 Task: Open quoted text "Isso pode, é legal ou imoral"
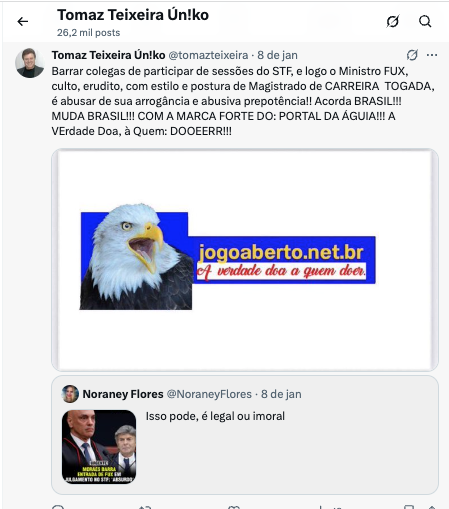[215, 416]
